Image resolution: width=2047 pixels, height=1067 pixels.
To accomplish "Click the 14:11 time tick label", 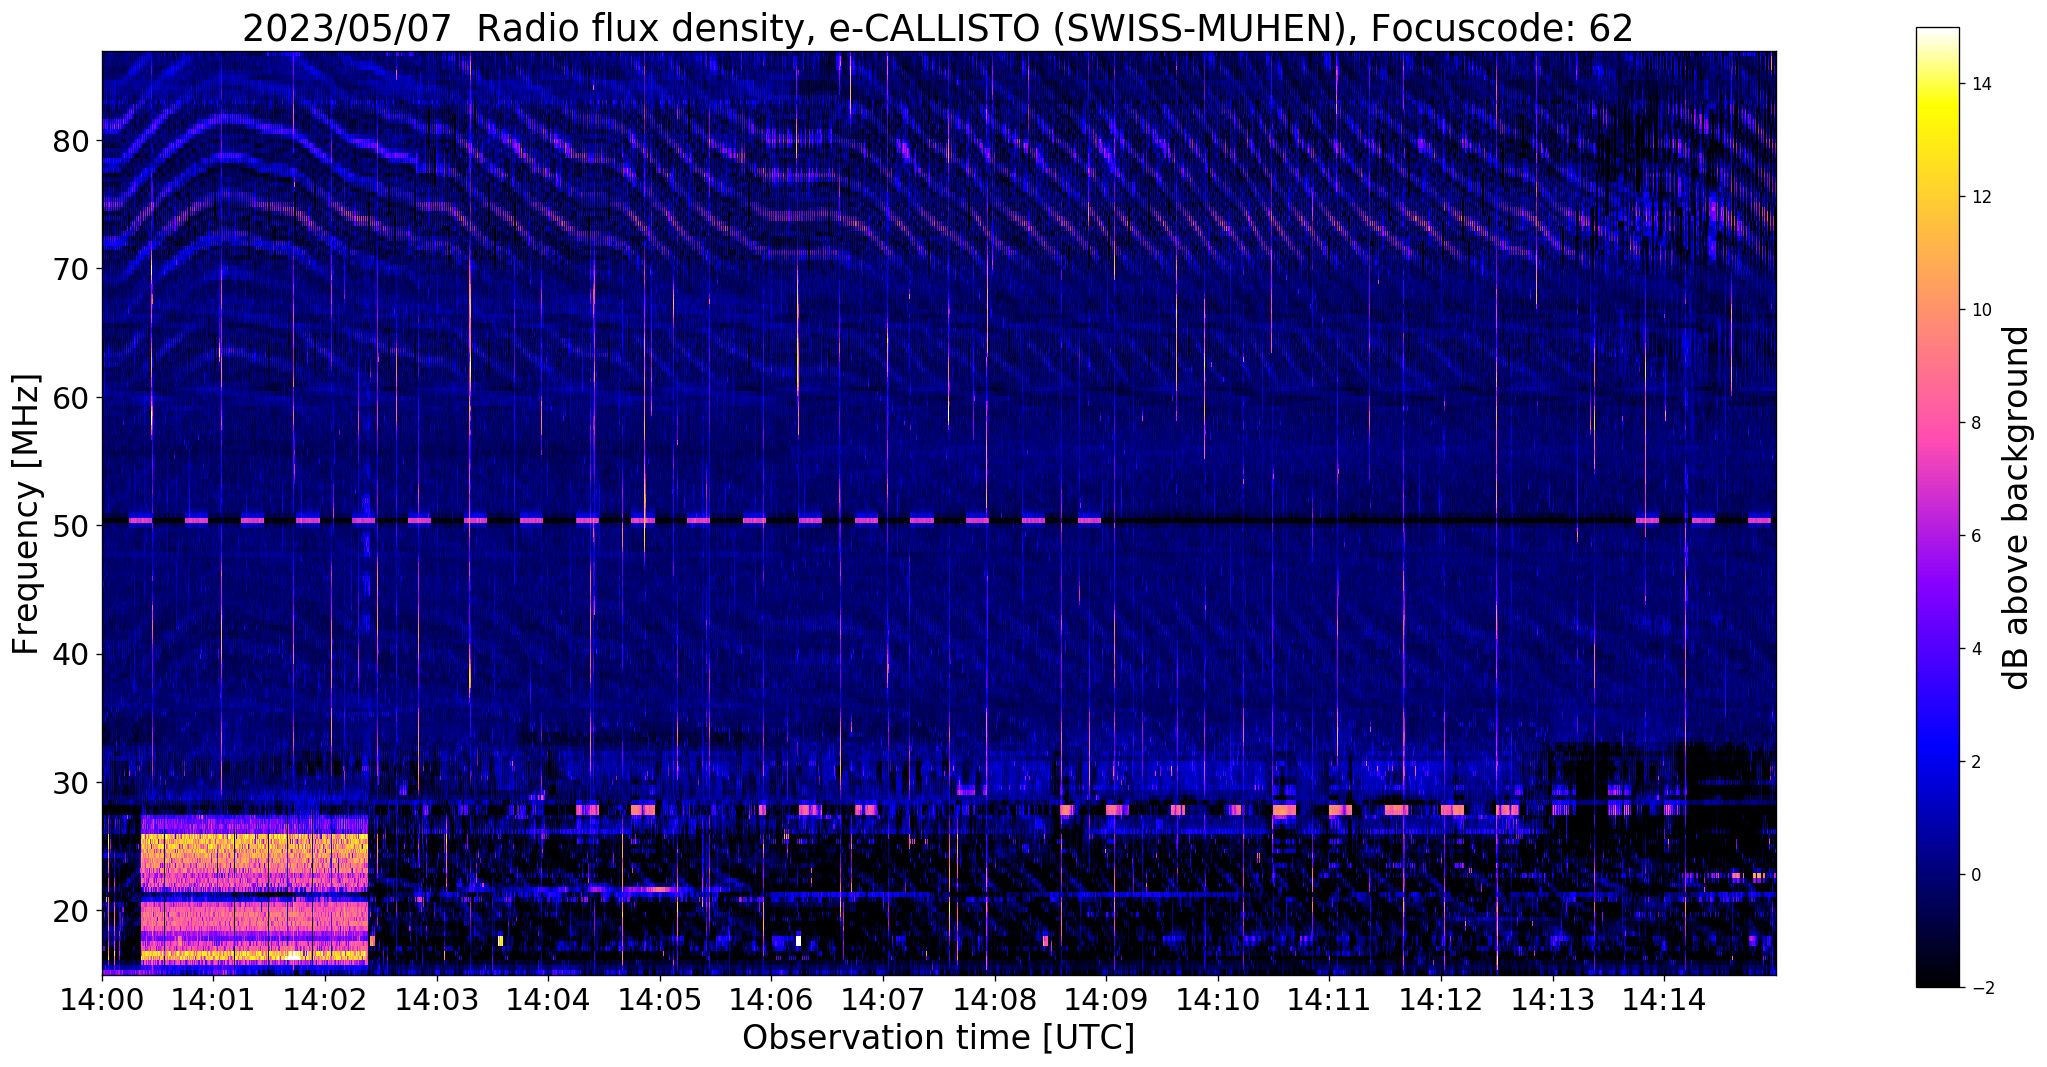I will click(x=1330, y=999).
